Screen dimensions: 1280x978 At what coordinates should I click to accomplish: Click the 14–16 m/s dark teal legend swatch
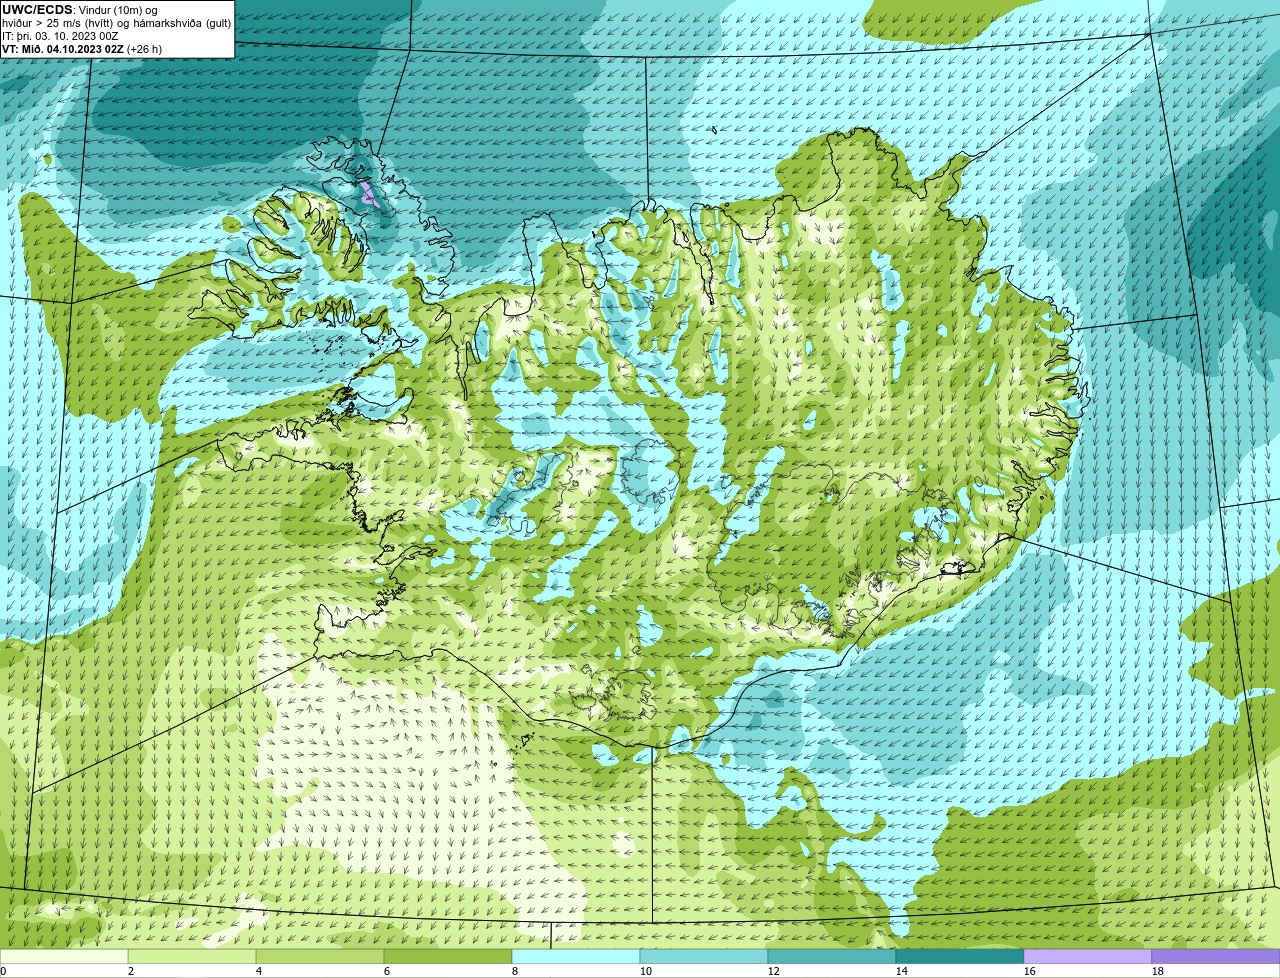(960, 957)
